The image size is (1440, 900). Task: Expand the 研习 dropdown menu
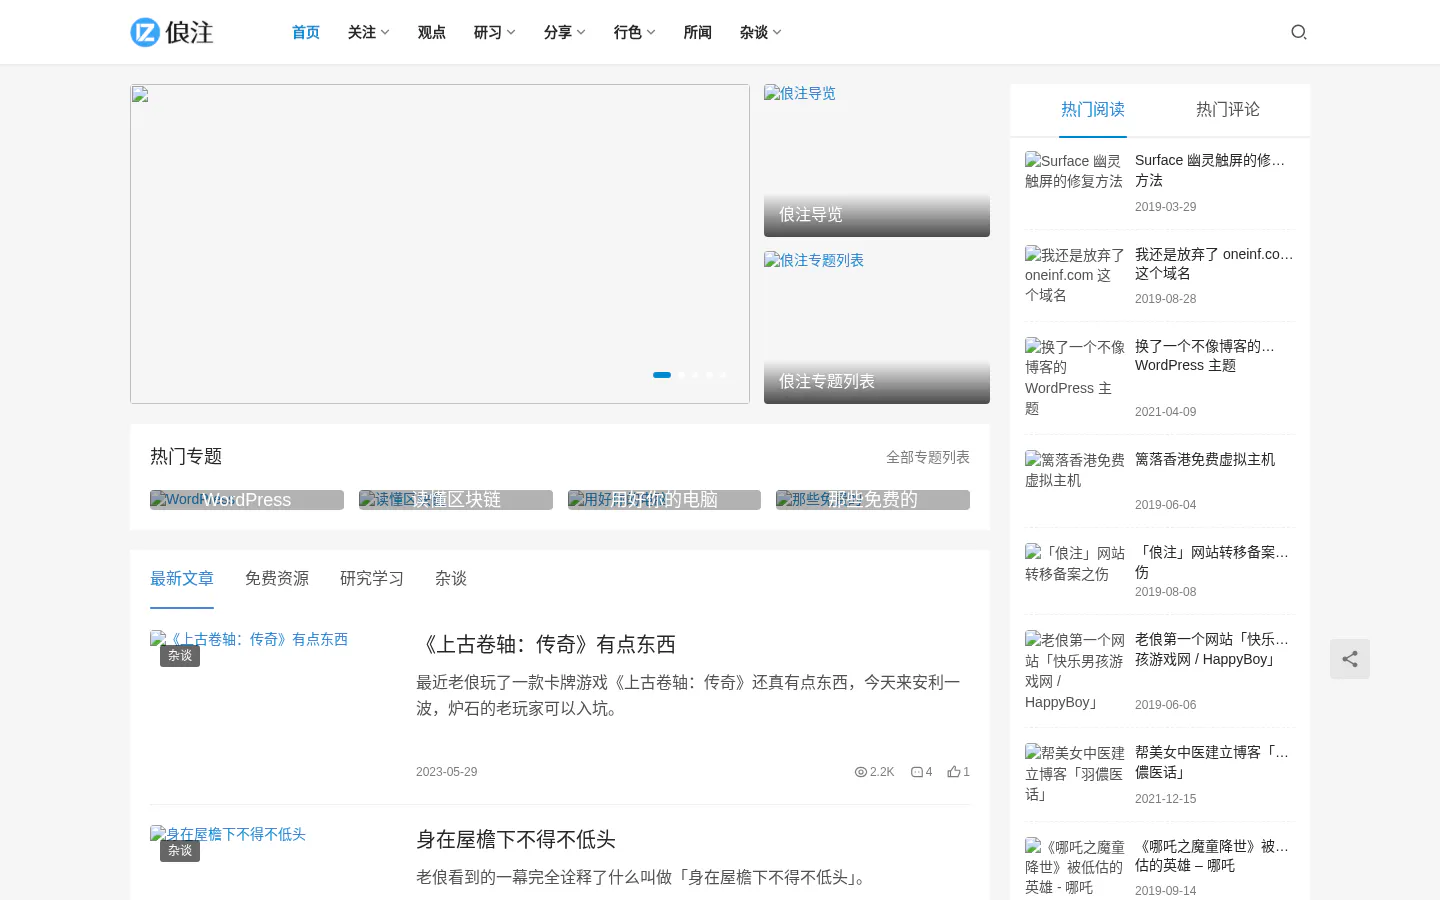[494, 32]
